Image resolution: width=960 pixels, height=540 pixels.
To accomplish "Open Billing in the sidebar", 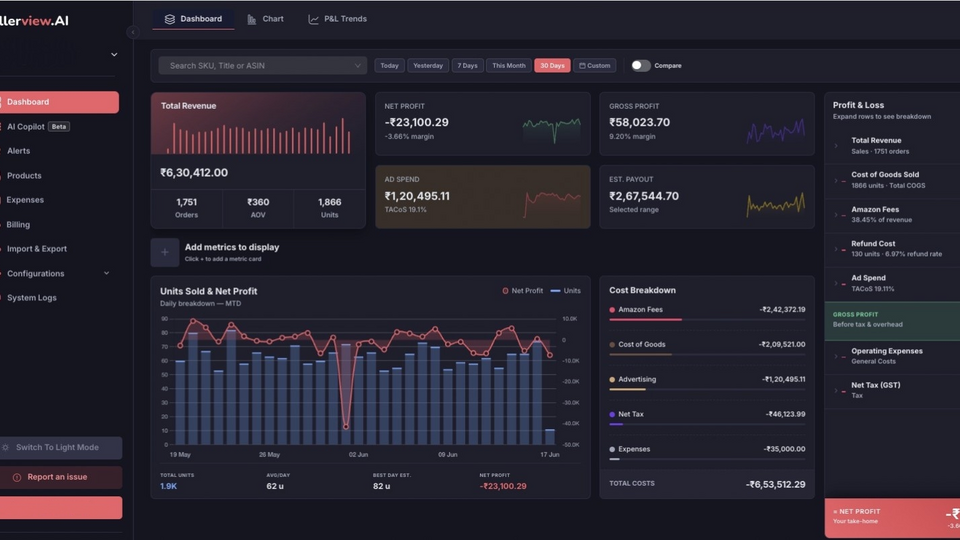I will pyautogui.click(x=18, y=225).
